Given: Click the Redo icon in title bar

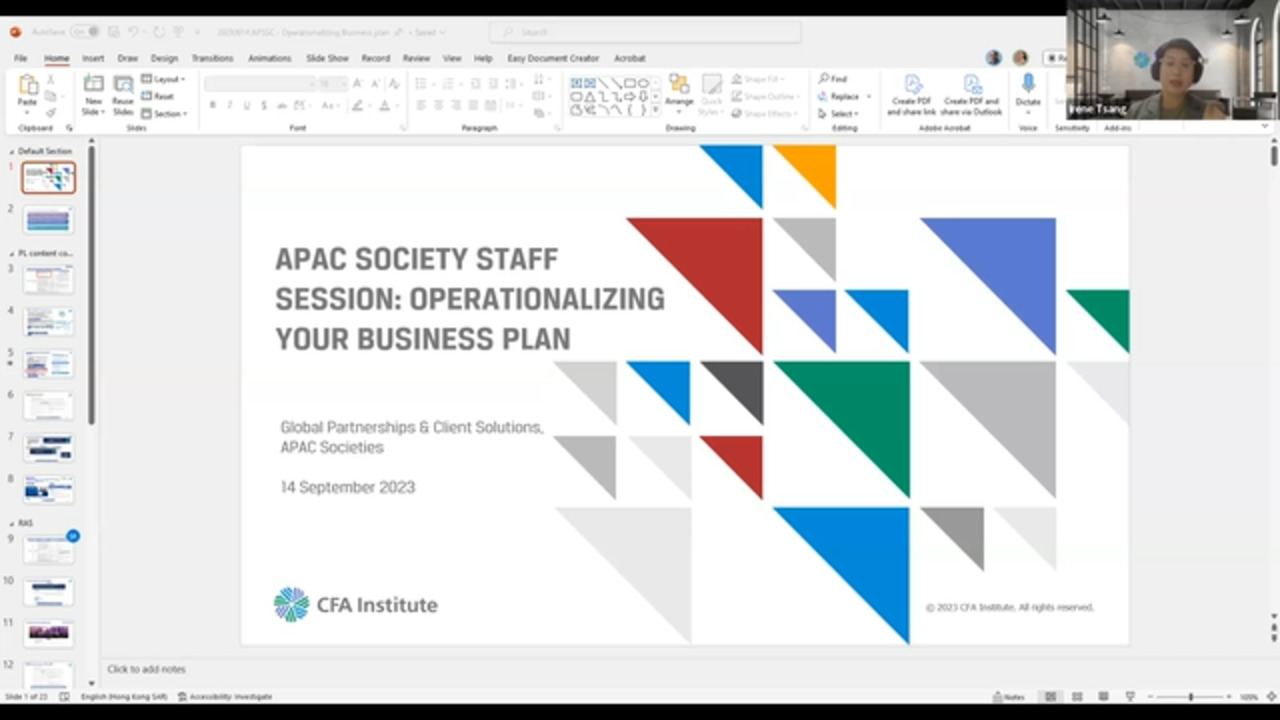Looking at the screenshot, I should point(160,32).
